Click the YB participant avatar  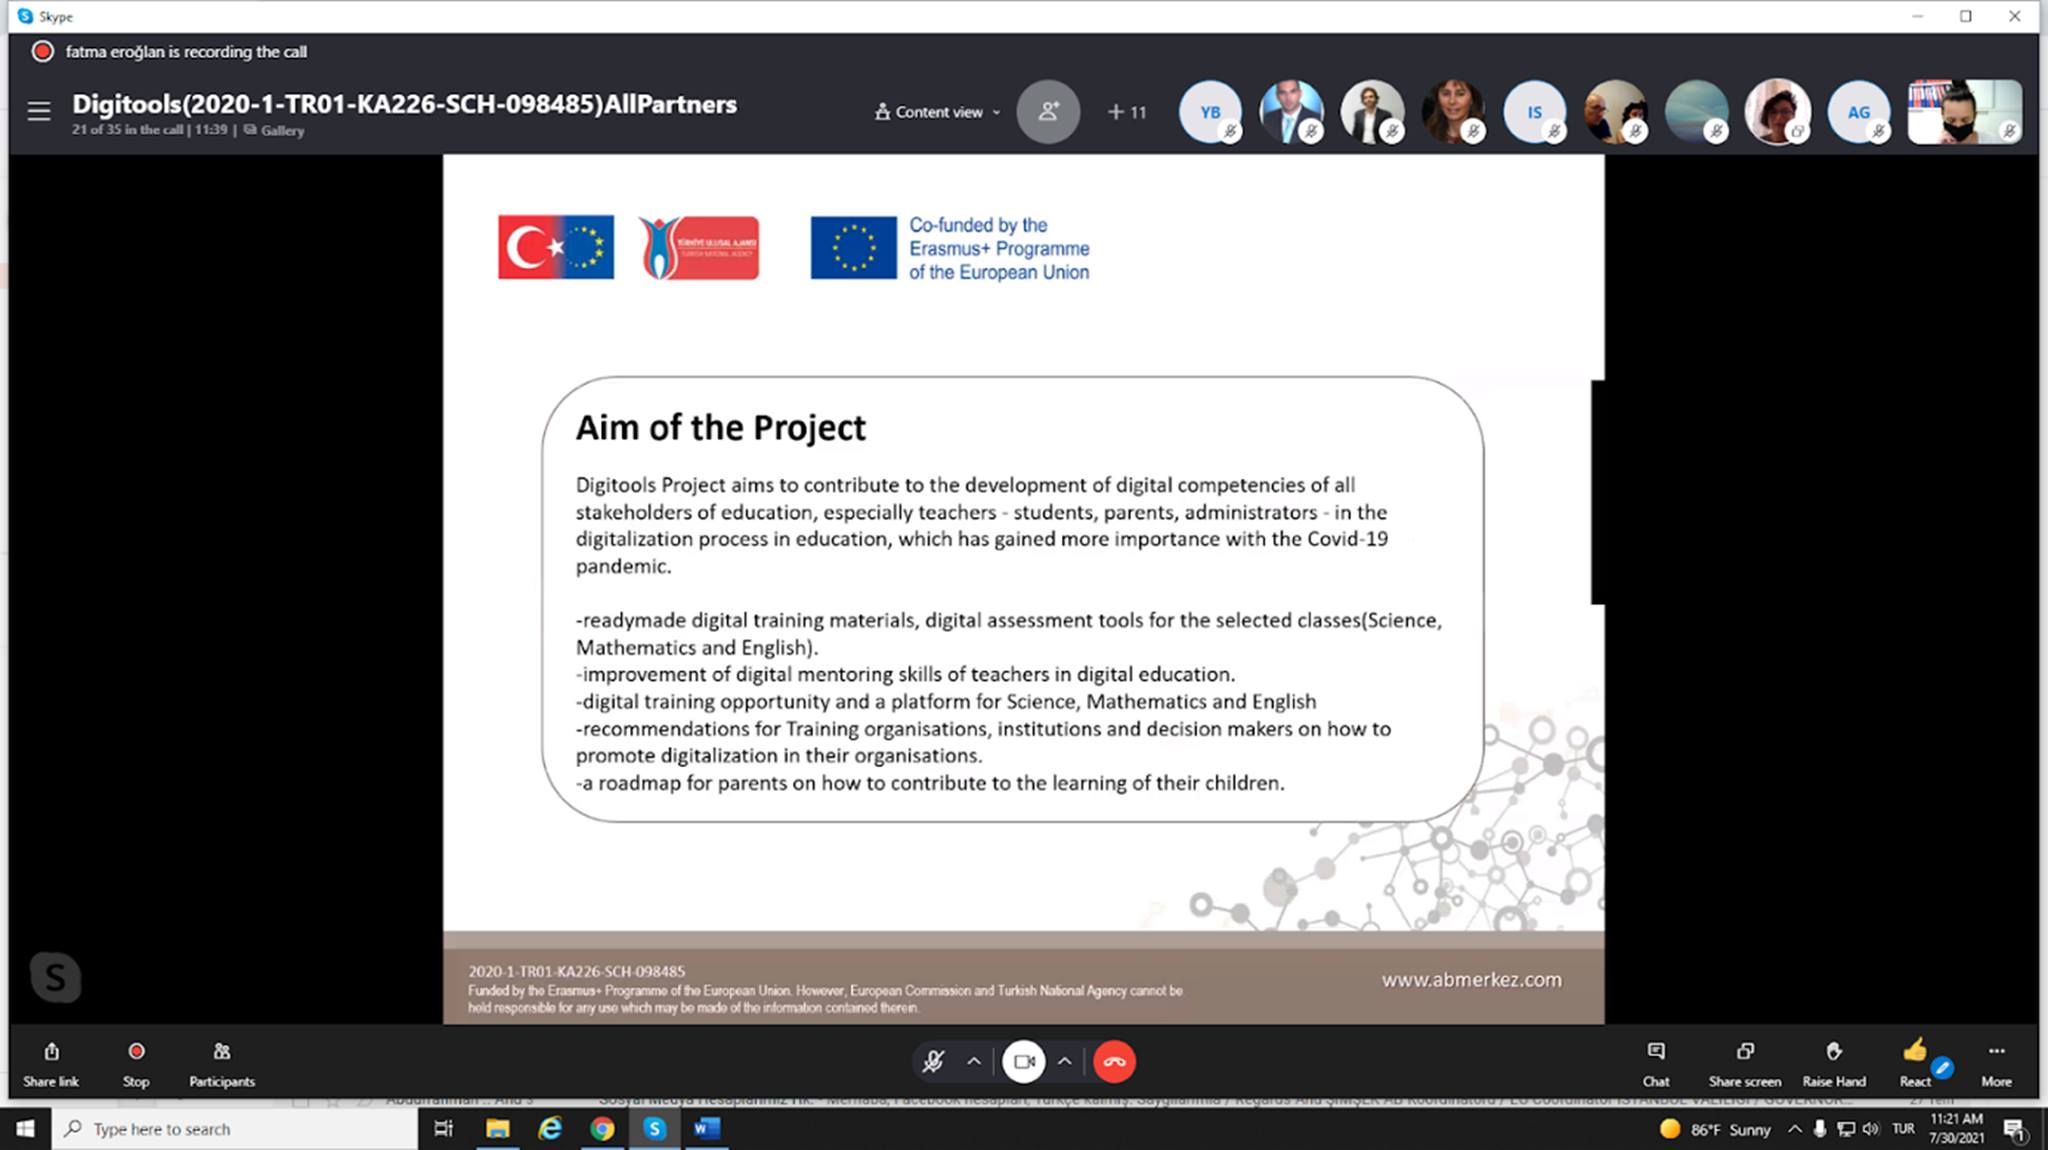(x=1210, y=112)
